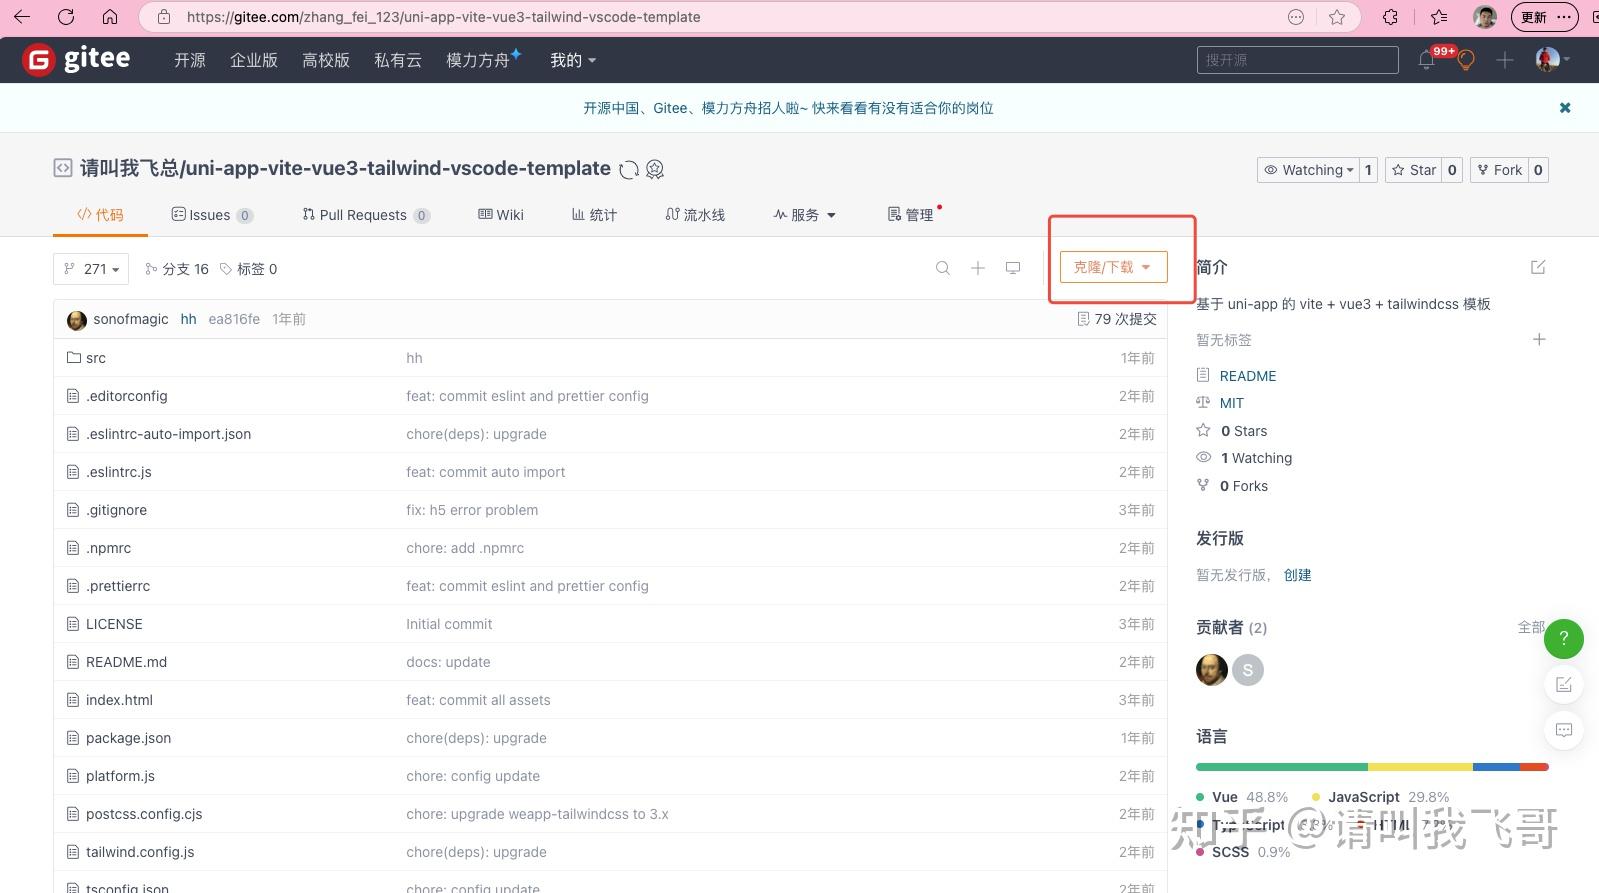Reload the page with the refresh icon
This screenshot has width=1599, height=893.
pyautogui.click(x=66, y=17)
